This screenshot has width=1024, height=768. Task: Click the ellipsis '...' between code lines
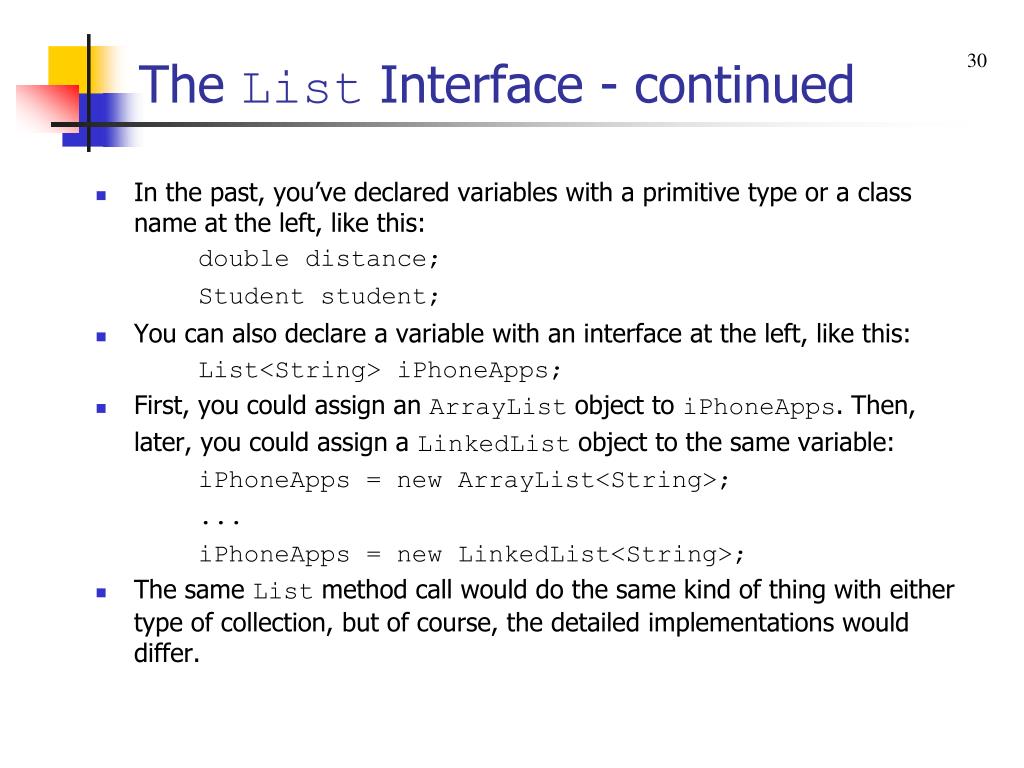[x=220, y=521]
